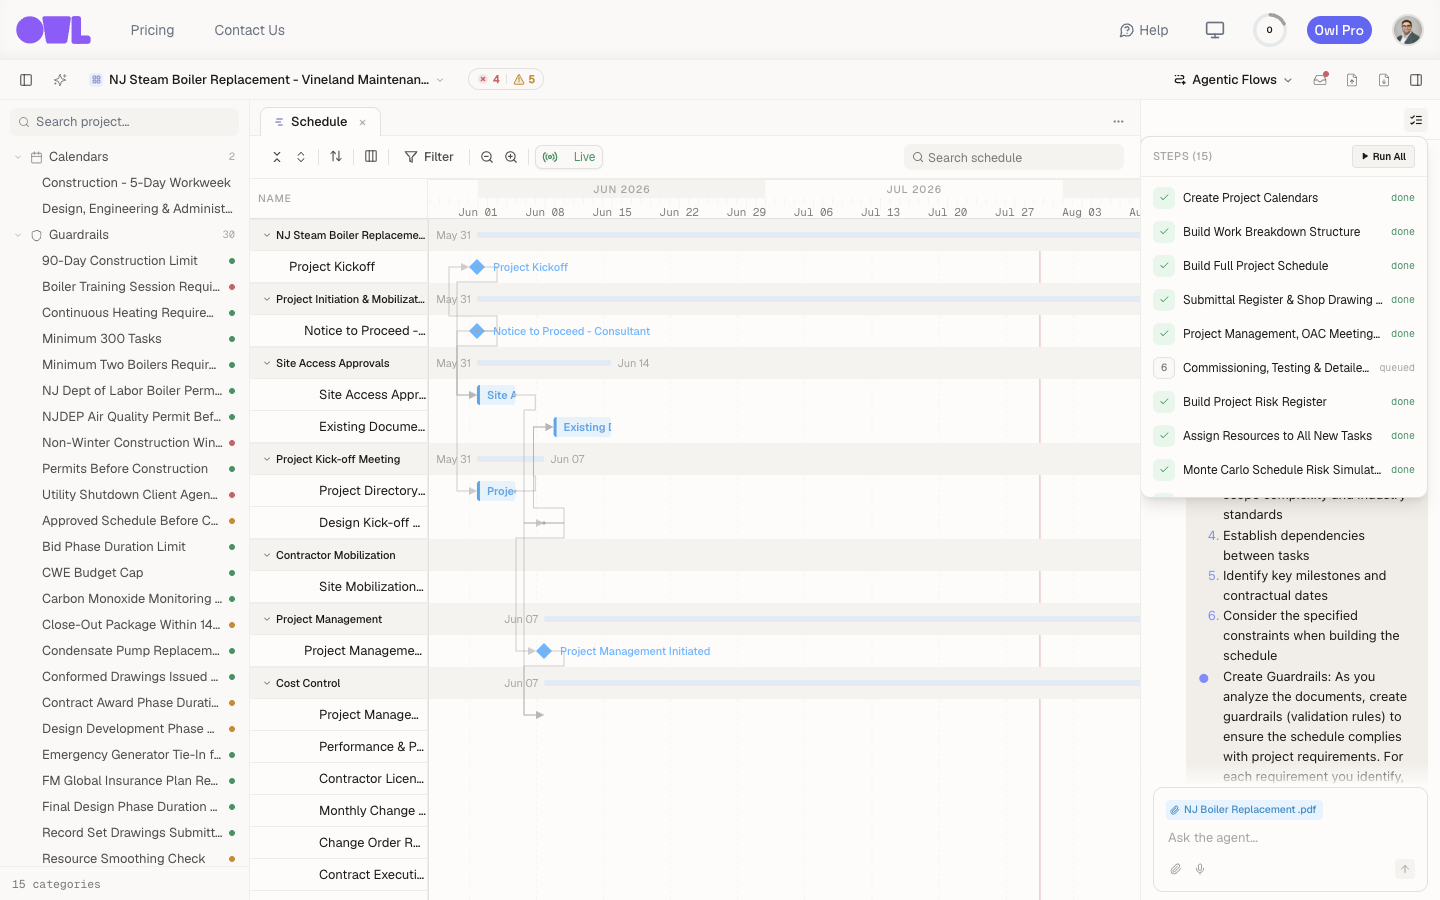
Task: Toggle the right sidebar panel icon
Action: 1416,80
